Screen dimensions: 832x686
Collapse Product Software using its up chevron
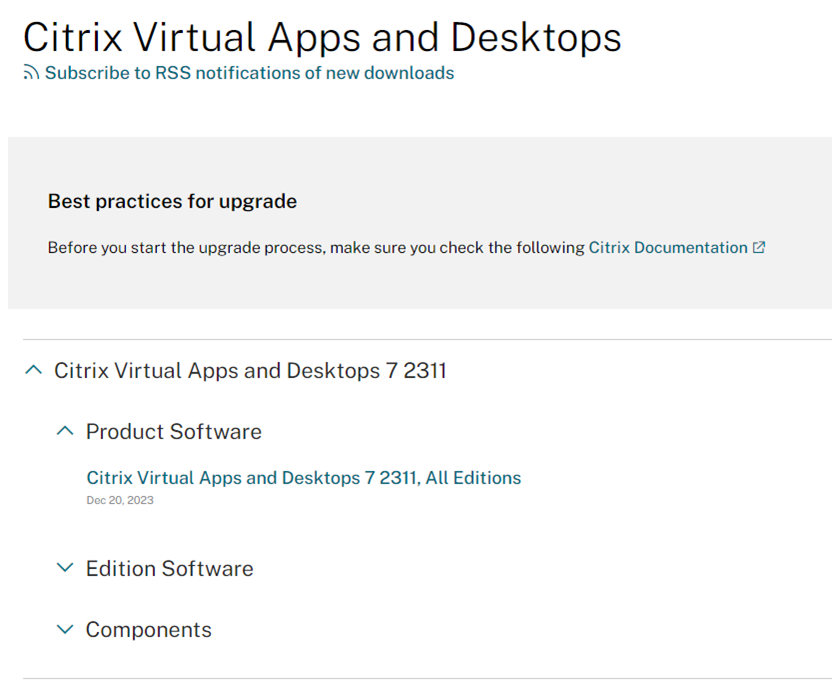pos(65,431)
